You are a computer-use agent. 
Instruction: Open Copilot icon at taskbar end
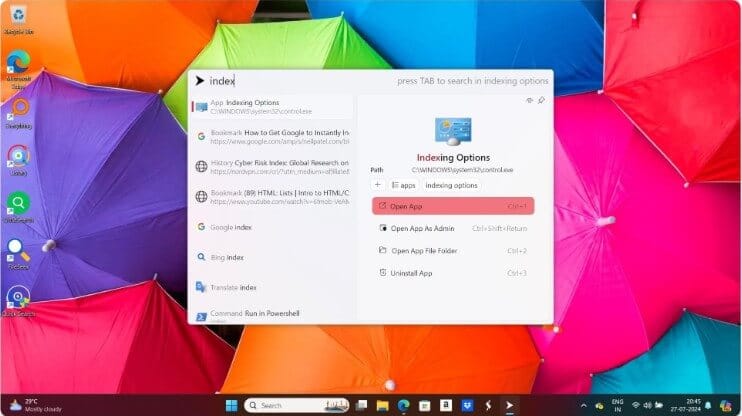725,406
